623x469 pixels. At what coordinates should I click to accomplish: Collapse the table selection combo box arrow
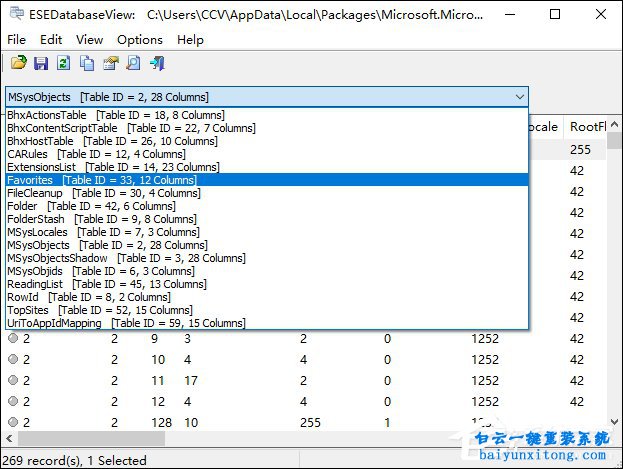518,97
